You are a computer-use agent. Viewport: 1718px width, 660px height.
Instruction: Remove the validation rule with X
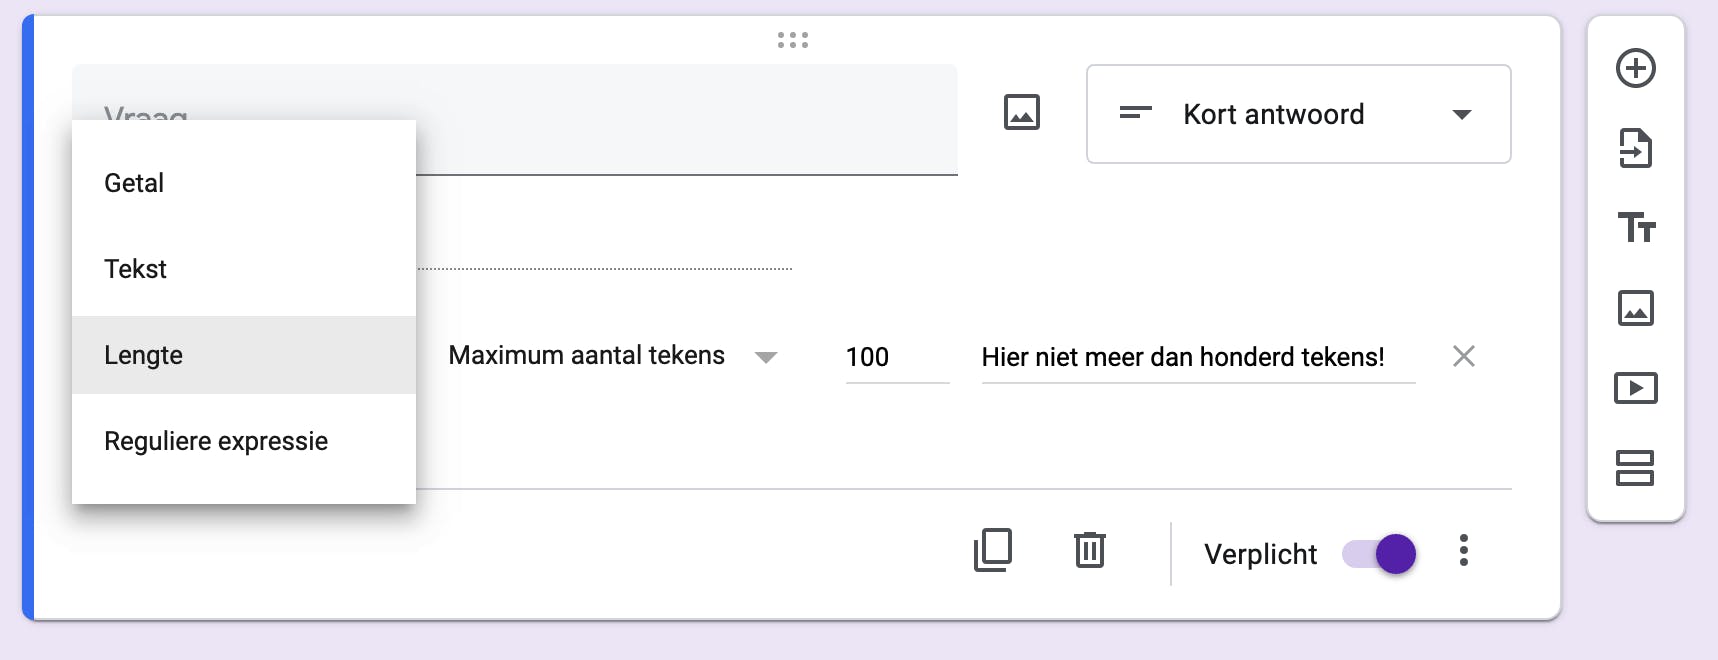[1463, 356]
